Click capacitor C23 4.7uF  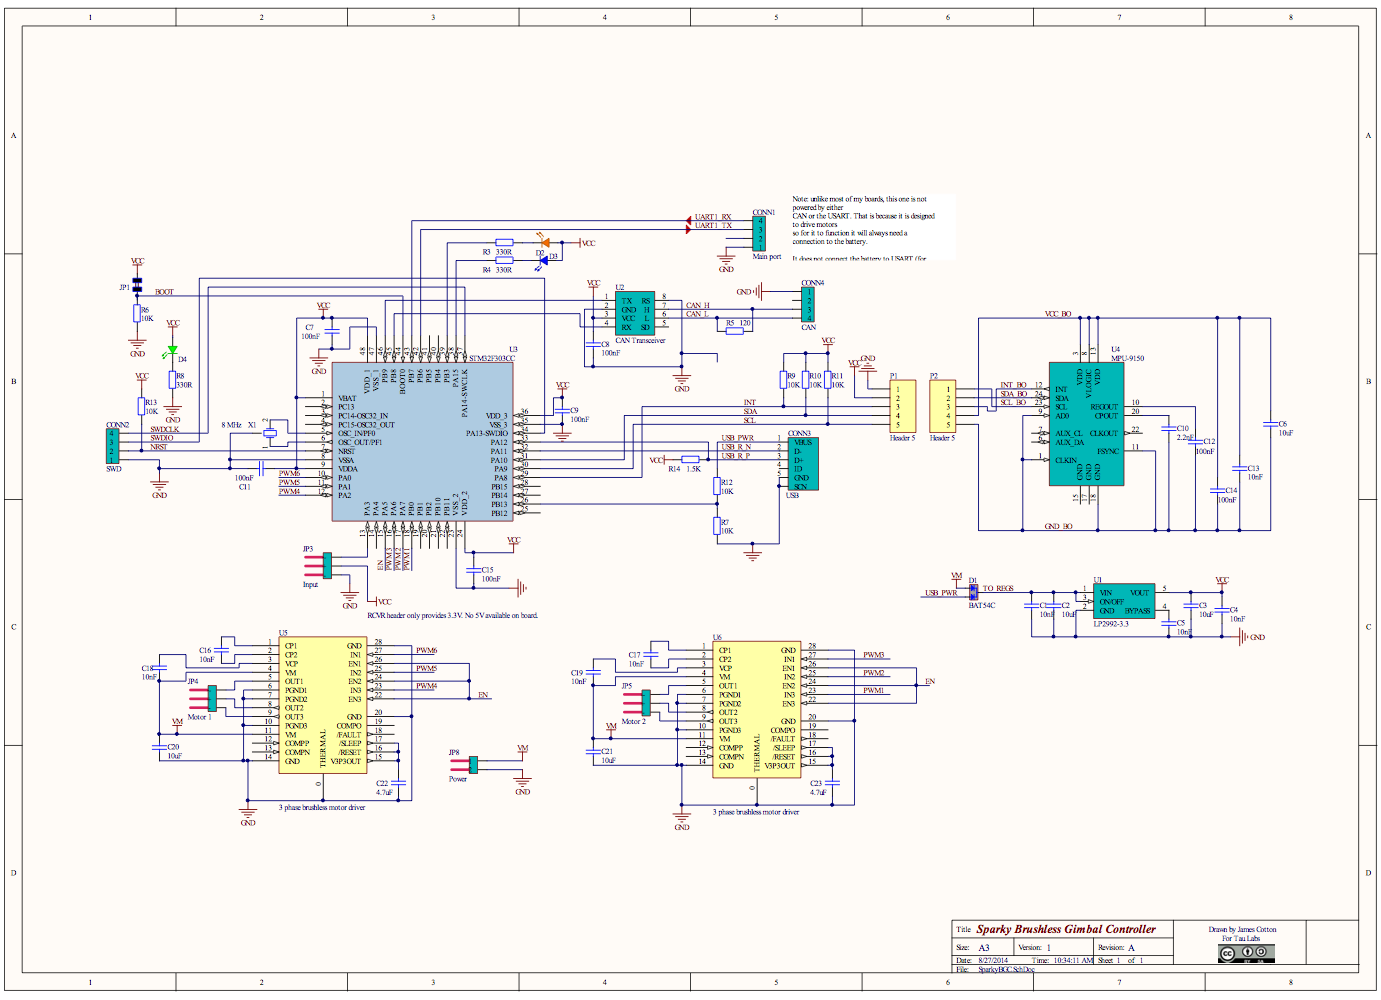click(833, 784)
